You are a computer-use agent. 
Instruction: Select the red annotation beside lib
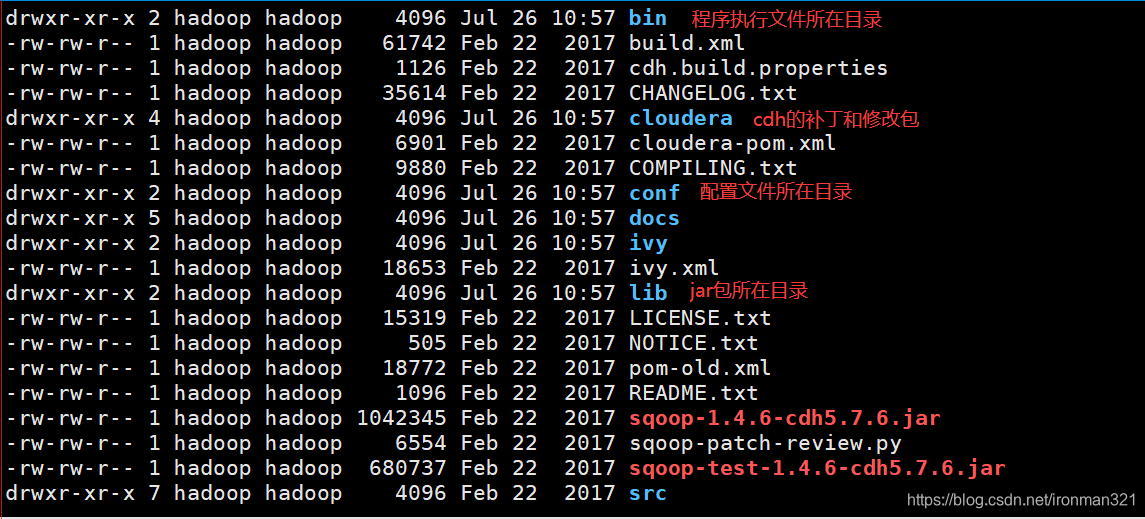pos(748,291)
